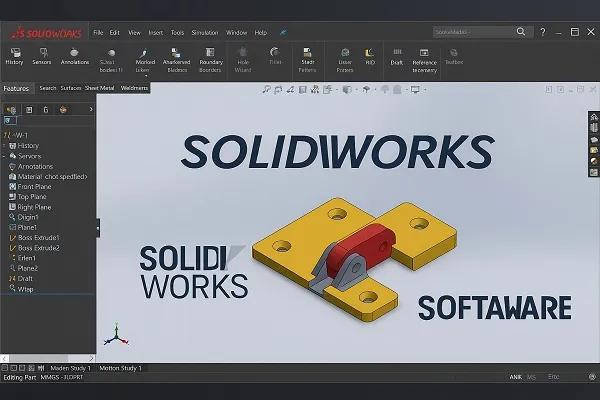The width and height of the screenshot is (600, 400).
Task: Switch to the Surfaces tab
Action: click(71, 88)
